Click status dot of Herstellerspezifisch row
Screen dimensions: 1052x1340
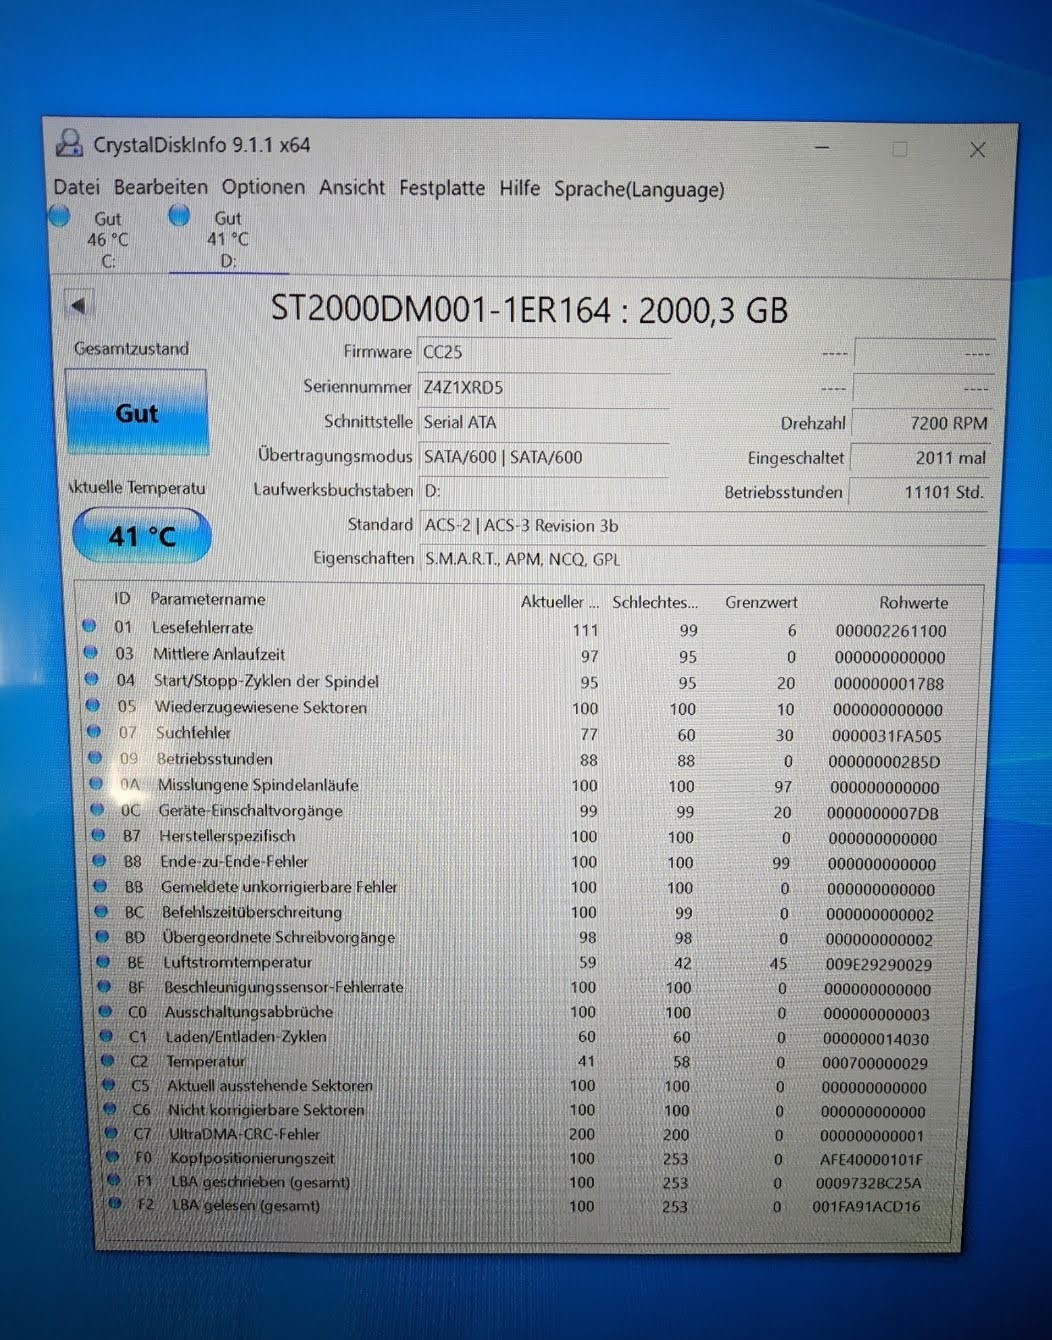click(x=97, y=834)
